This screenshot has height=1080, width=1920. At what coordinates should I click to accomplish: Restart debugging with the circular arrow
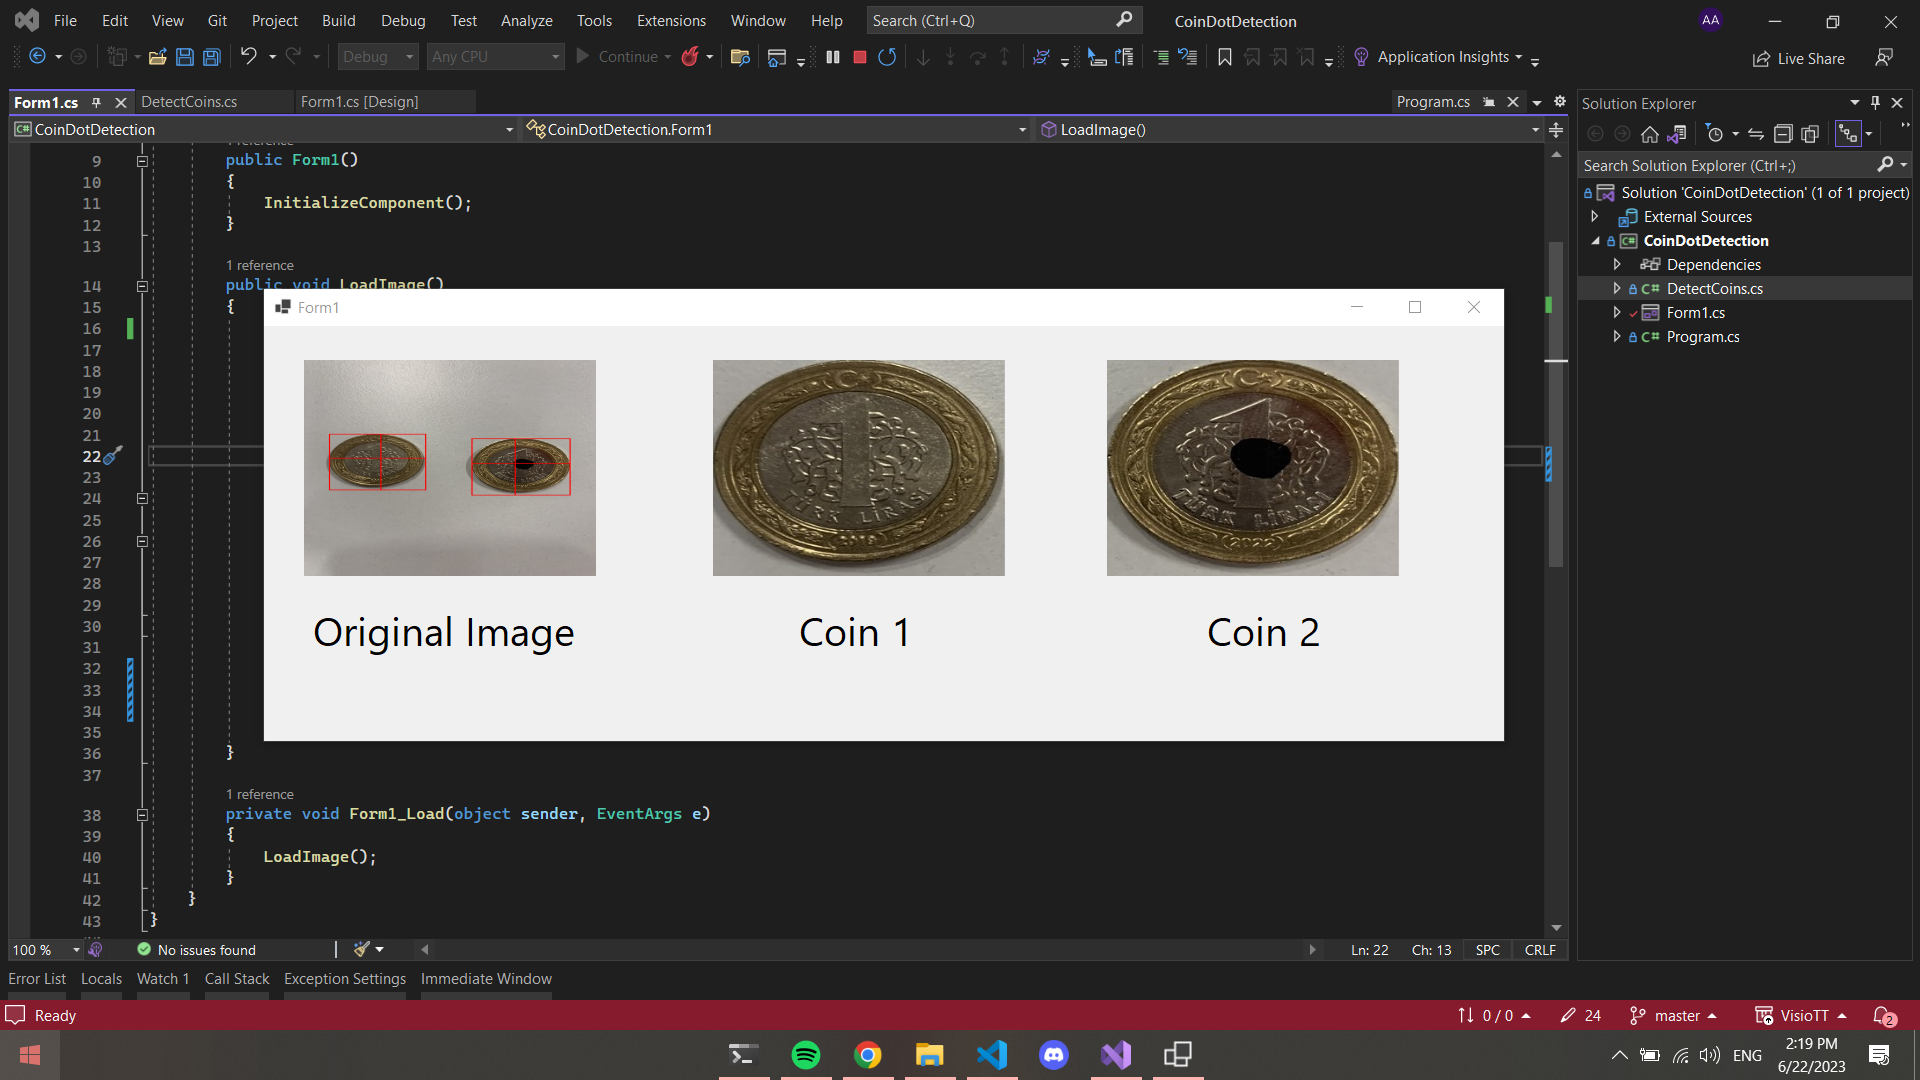887,57
